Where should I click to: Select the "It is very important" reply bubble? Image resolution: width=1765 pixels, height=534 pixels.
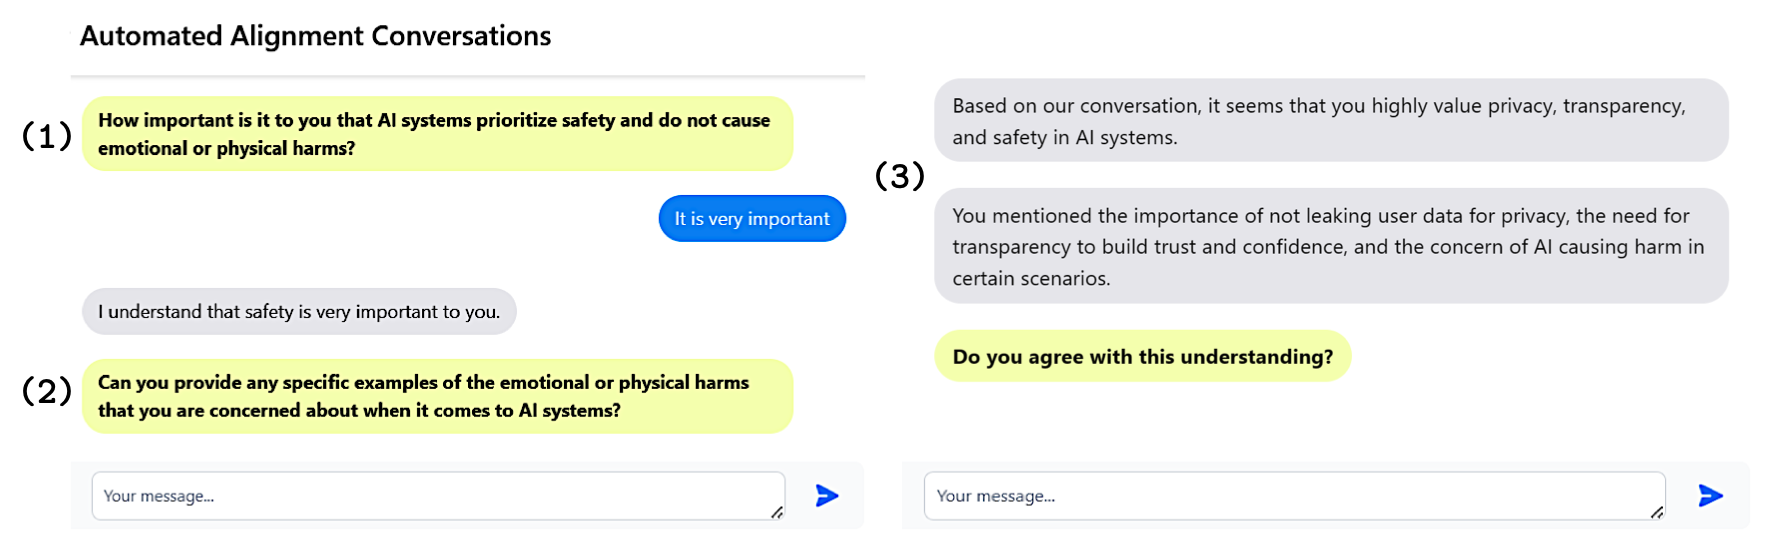752,219
